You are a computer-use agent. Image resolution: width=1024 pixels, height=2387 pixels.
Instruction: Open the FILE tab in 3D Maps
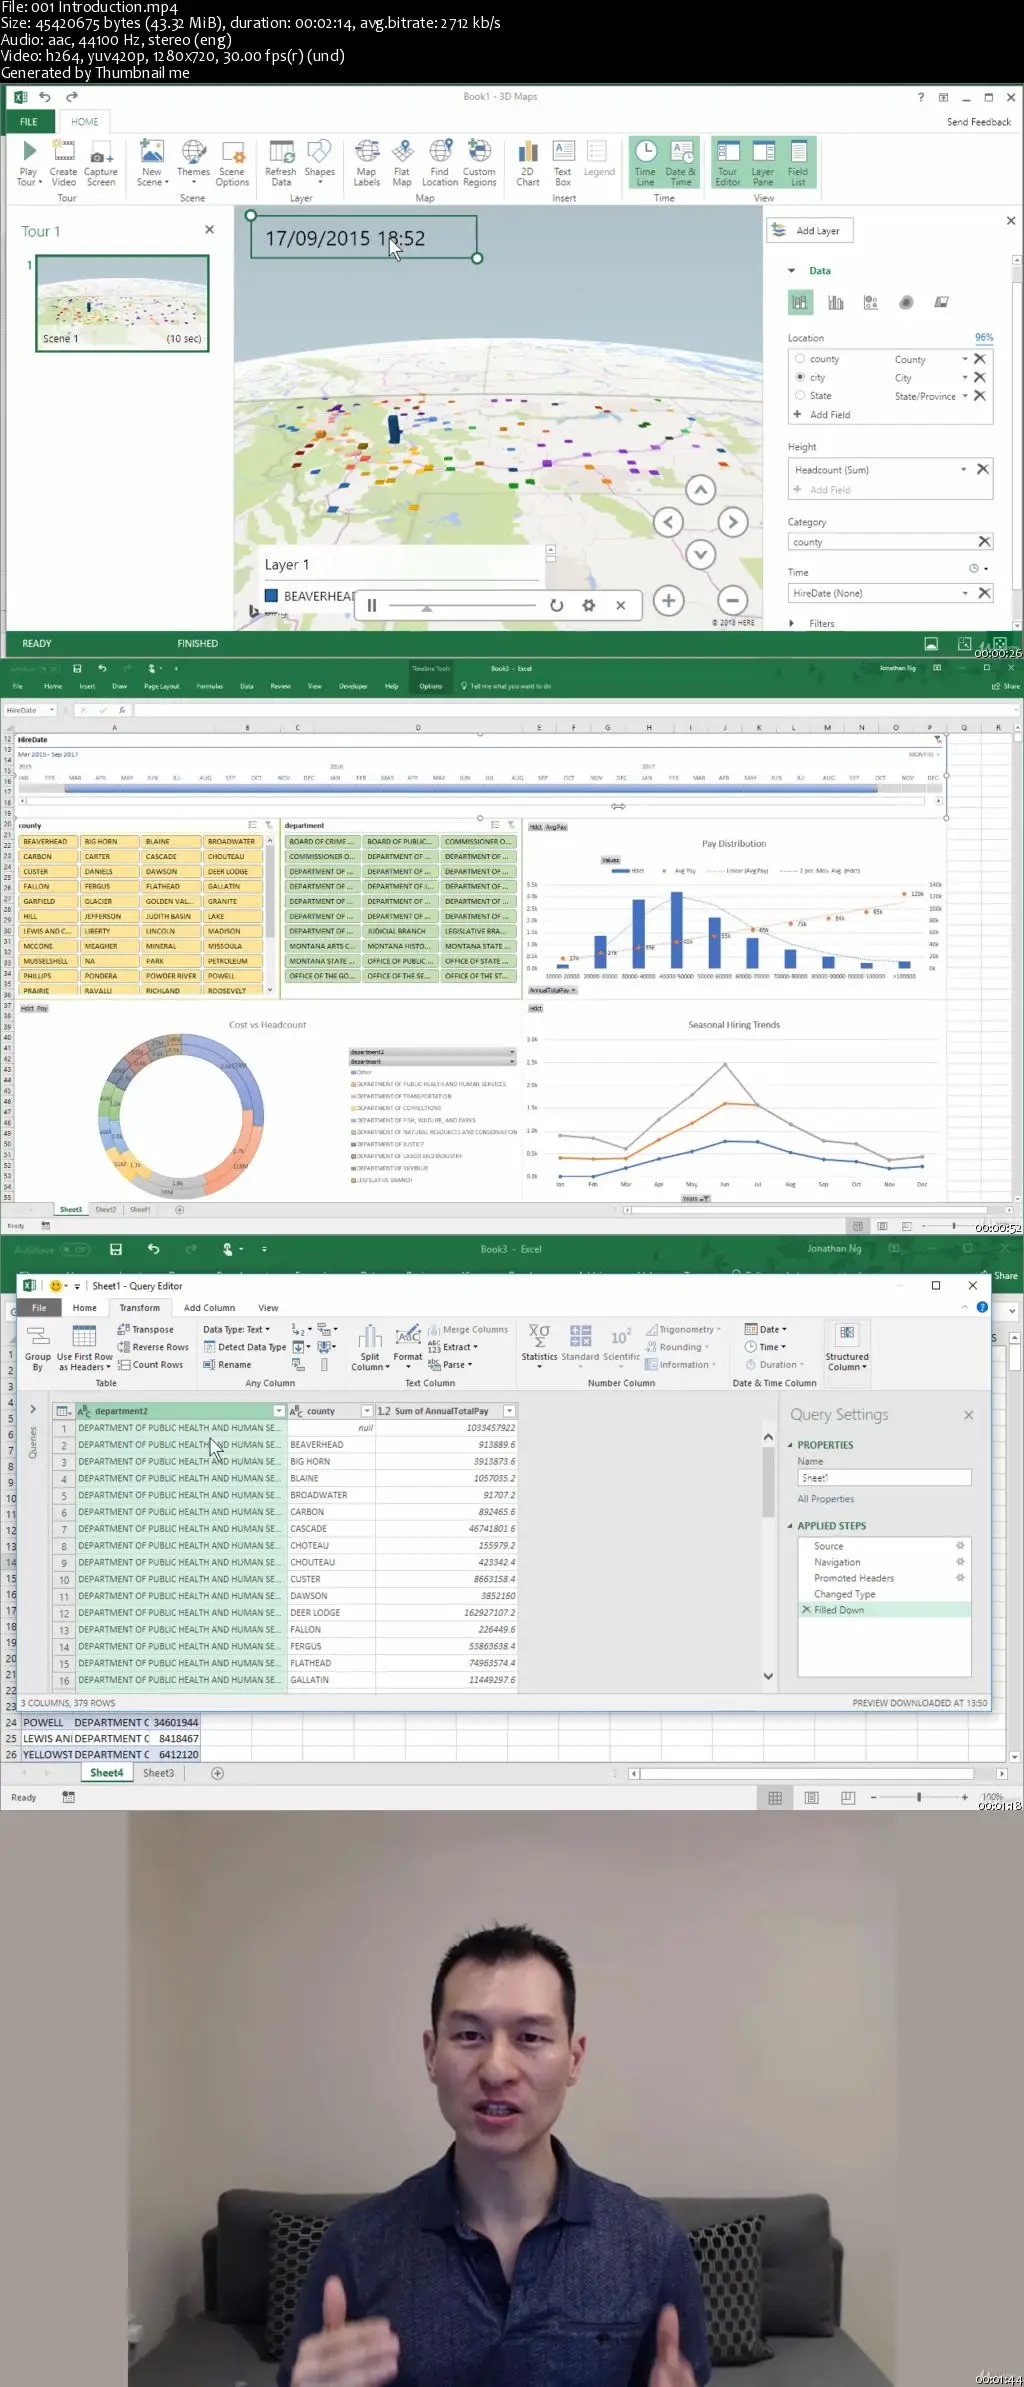(29, 122)
